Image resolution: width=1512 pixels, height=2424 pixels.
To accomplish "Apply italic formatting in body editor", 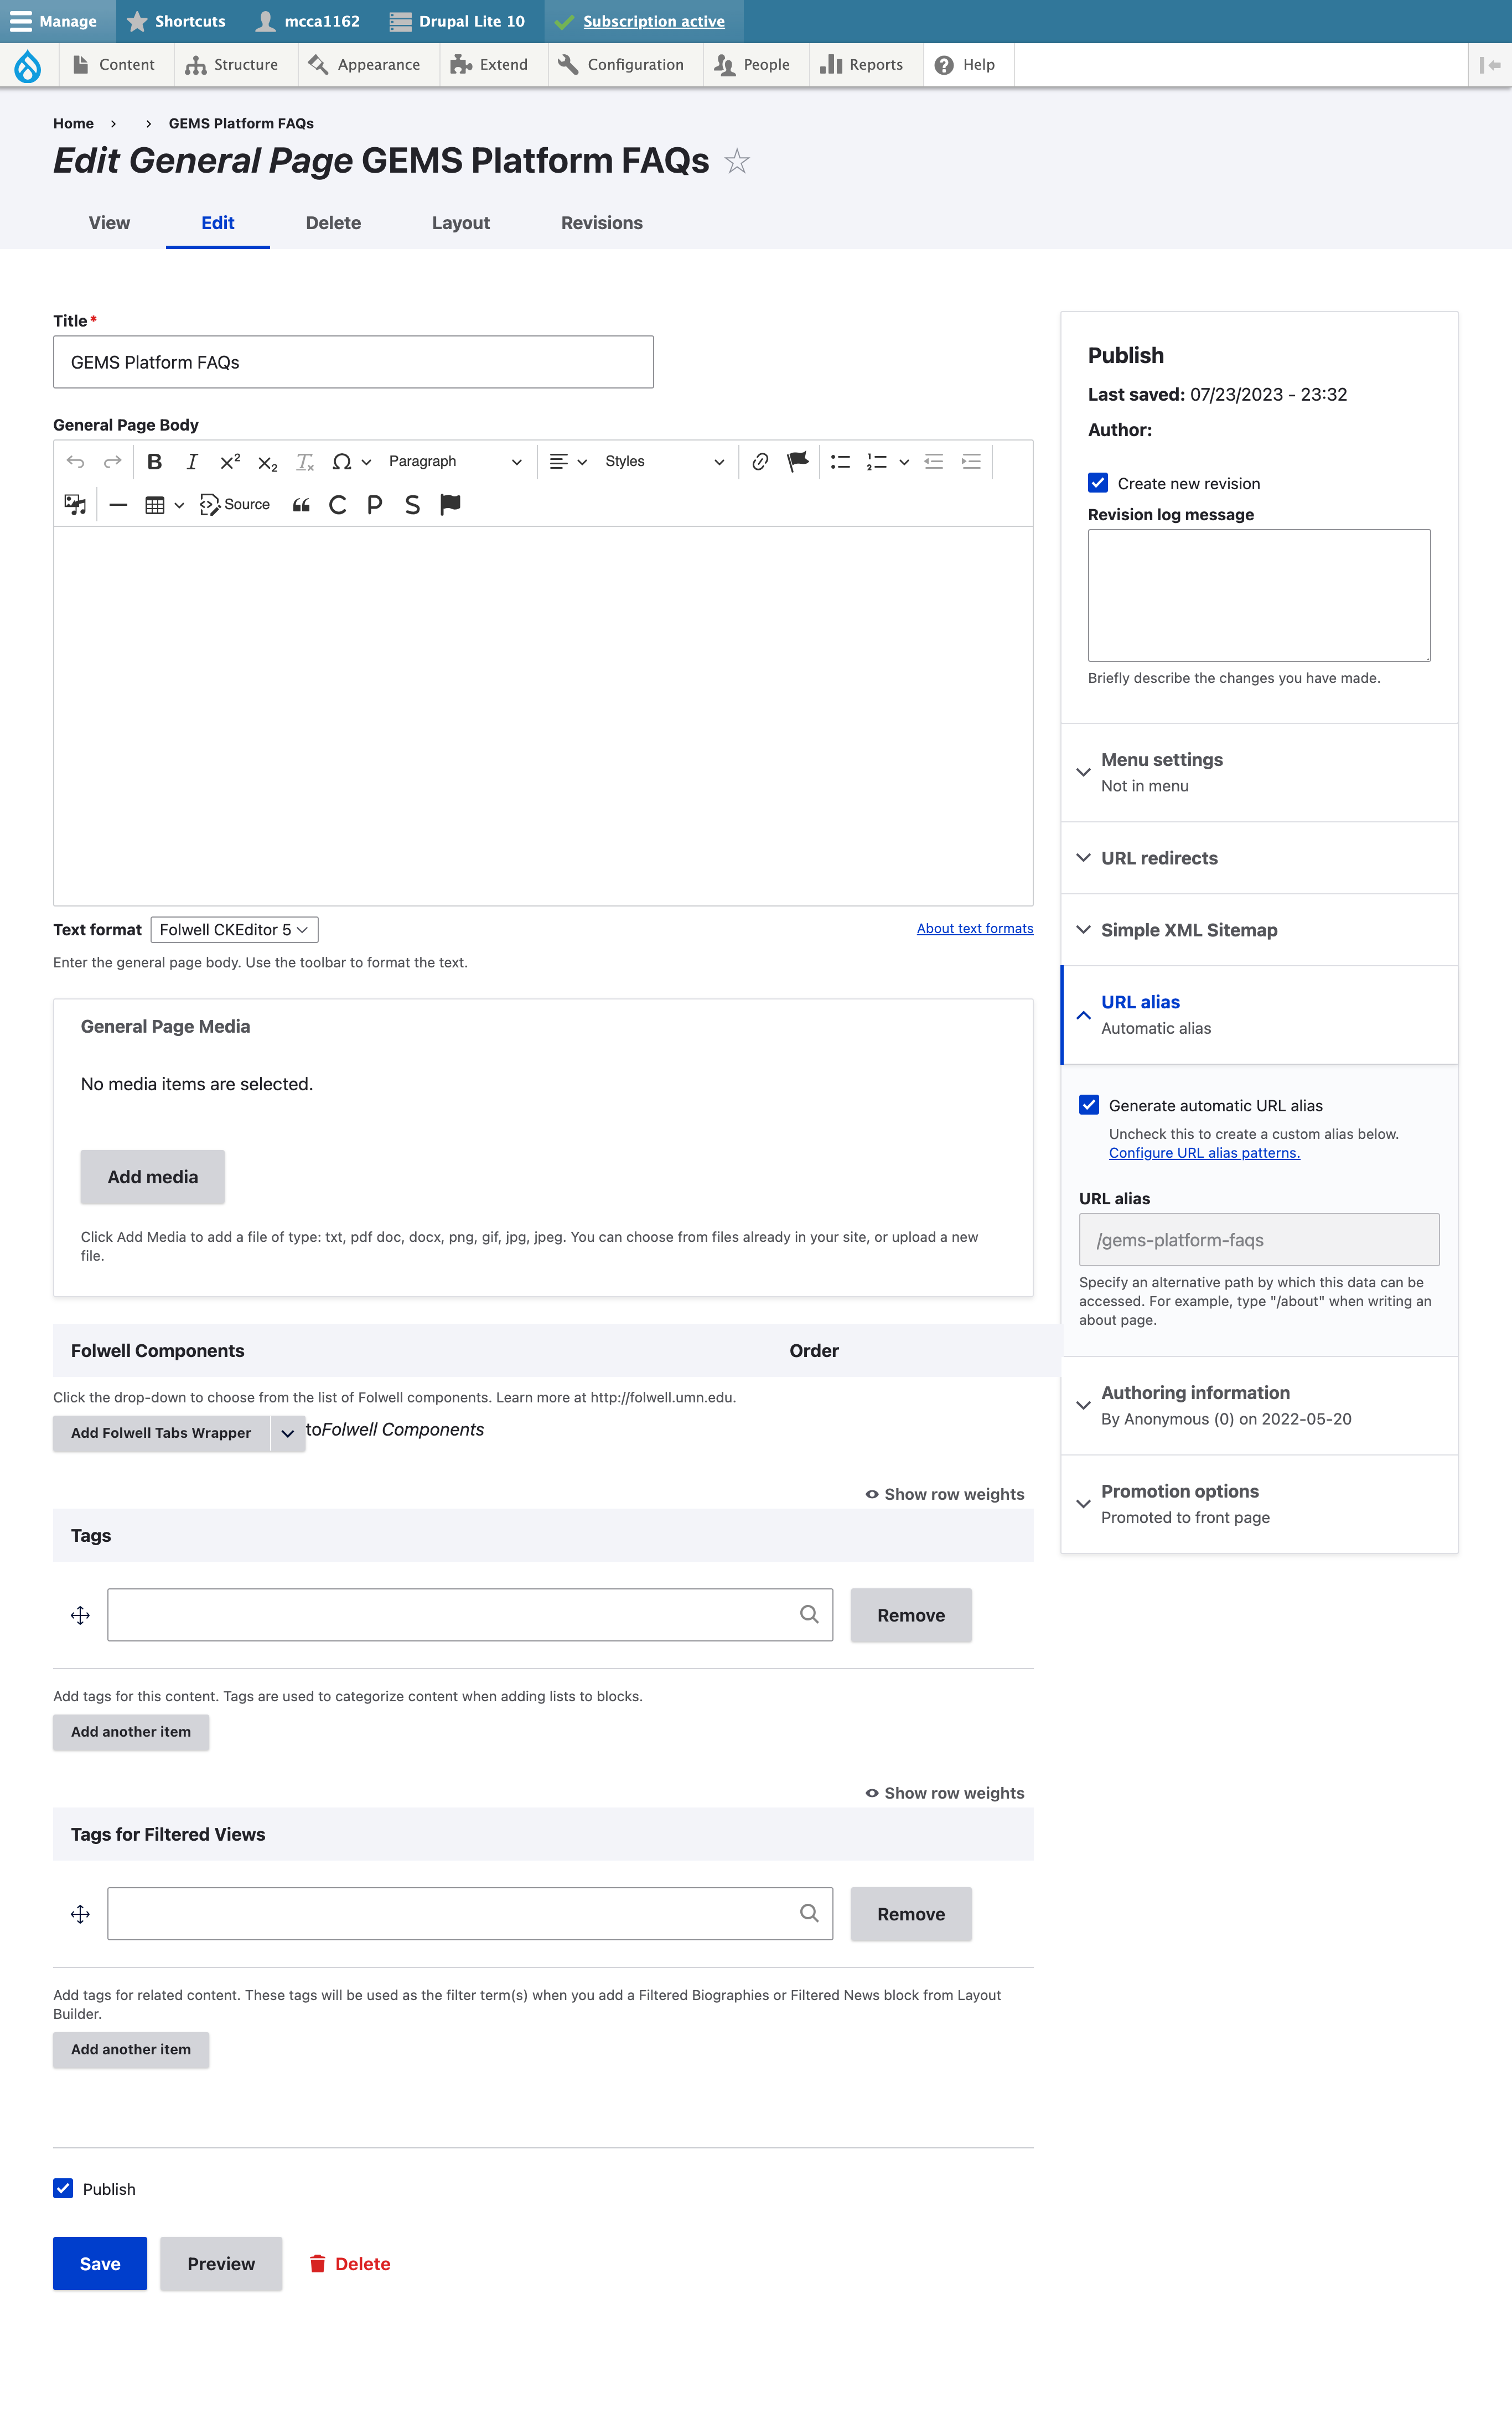I will pos(192,461).
